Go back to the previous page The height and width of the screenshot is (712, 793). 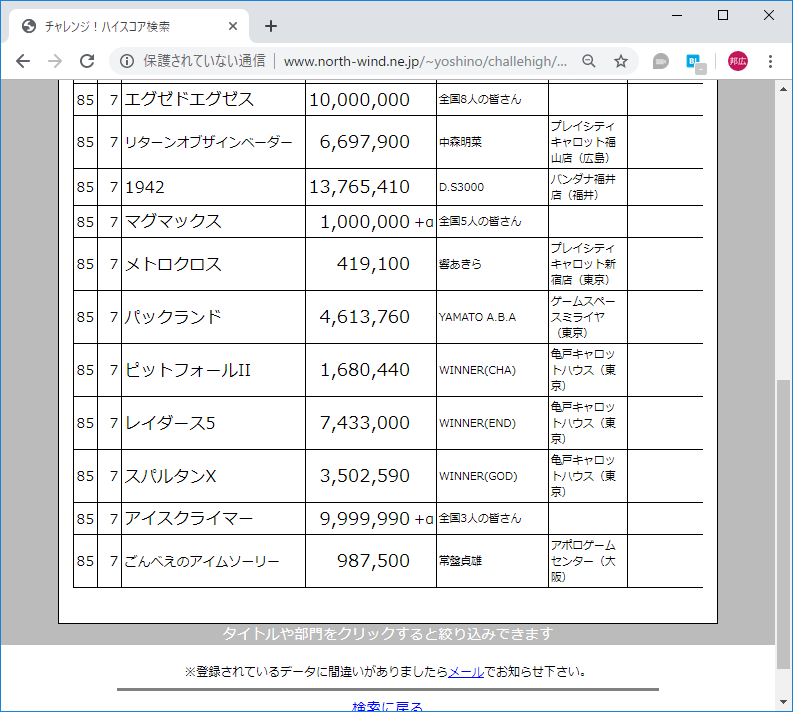click(x=23, y=61)
